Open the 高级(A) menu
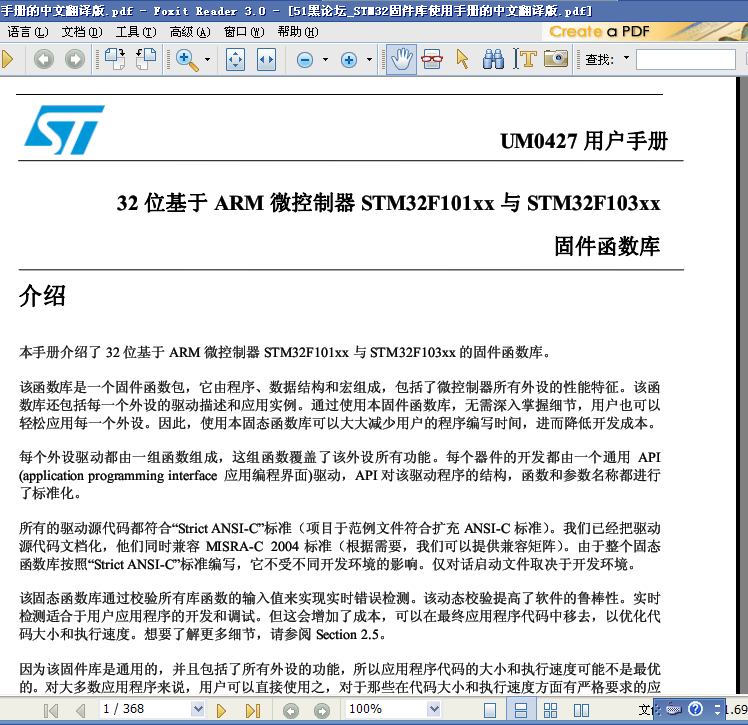 190,32
